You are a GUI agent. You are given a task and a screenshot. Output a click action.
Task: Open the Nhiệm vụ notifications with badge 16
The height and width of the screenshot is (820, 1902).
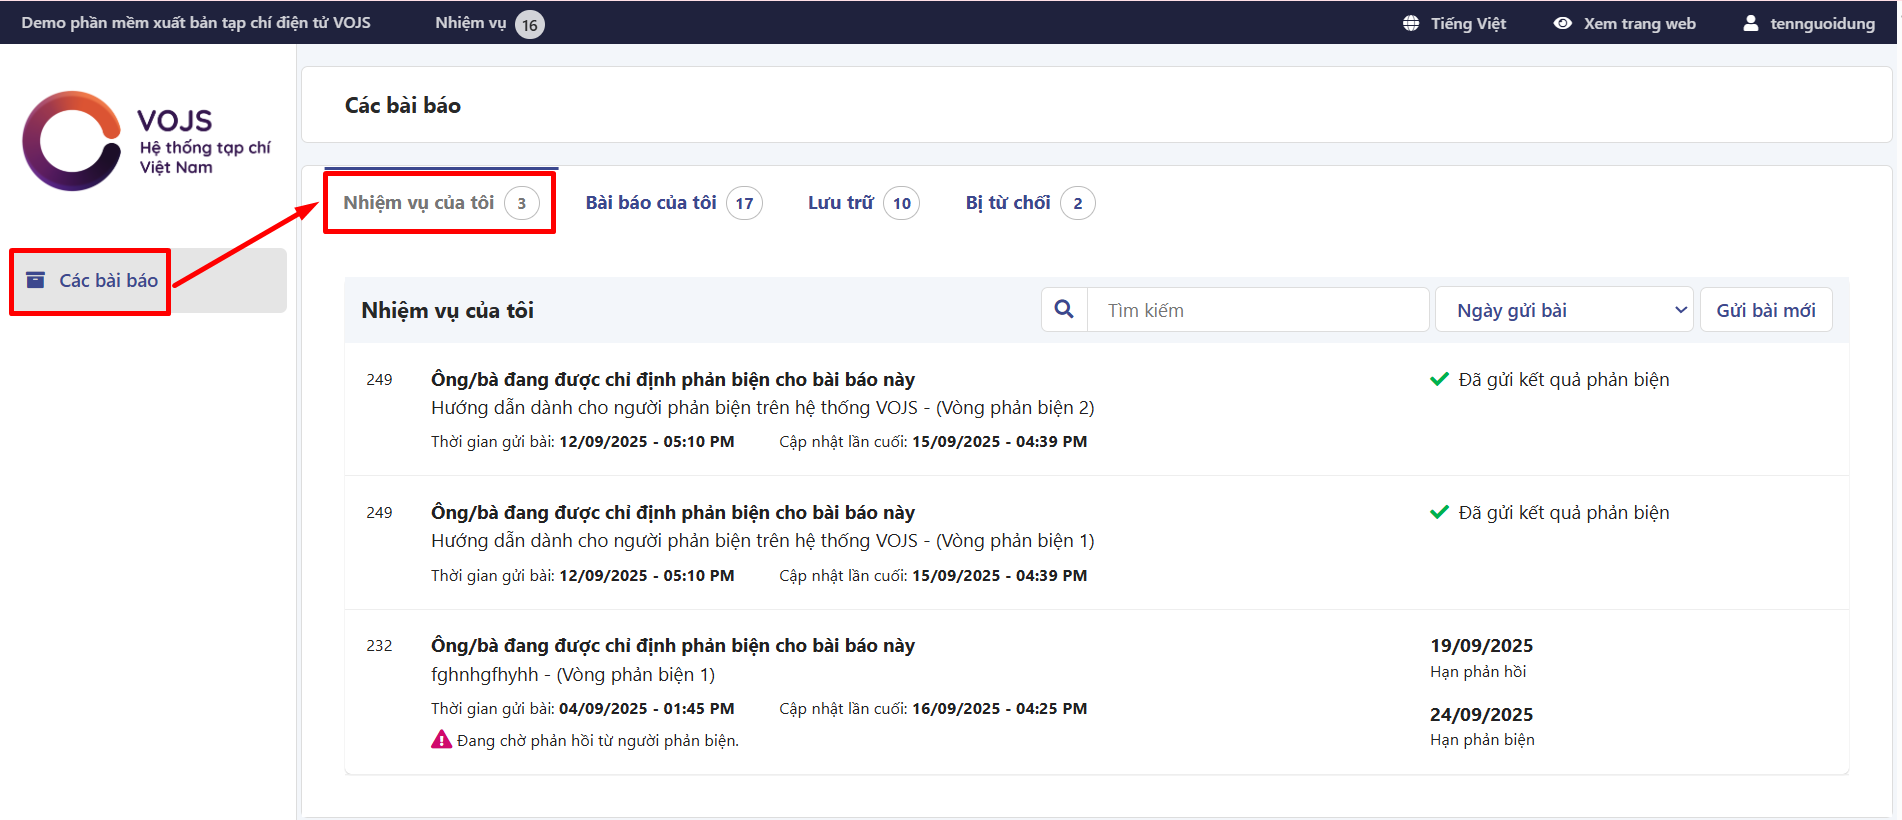489,23
